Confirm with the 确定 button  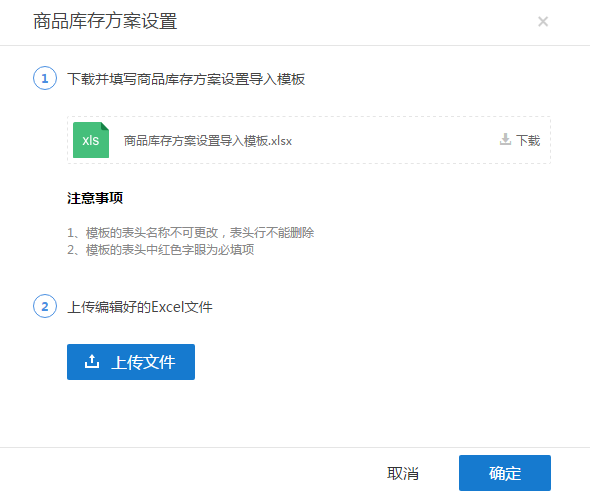(x=505, y=473)
